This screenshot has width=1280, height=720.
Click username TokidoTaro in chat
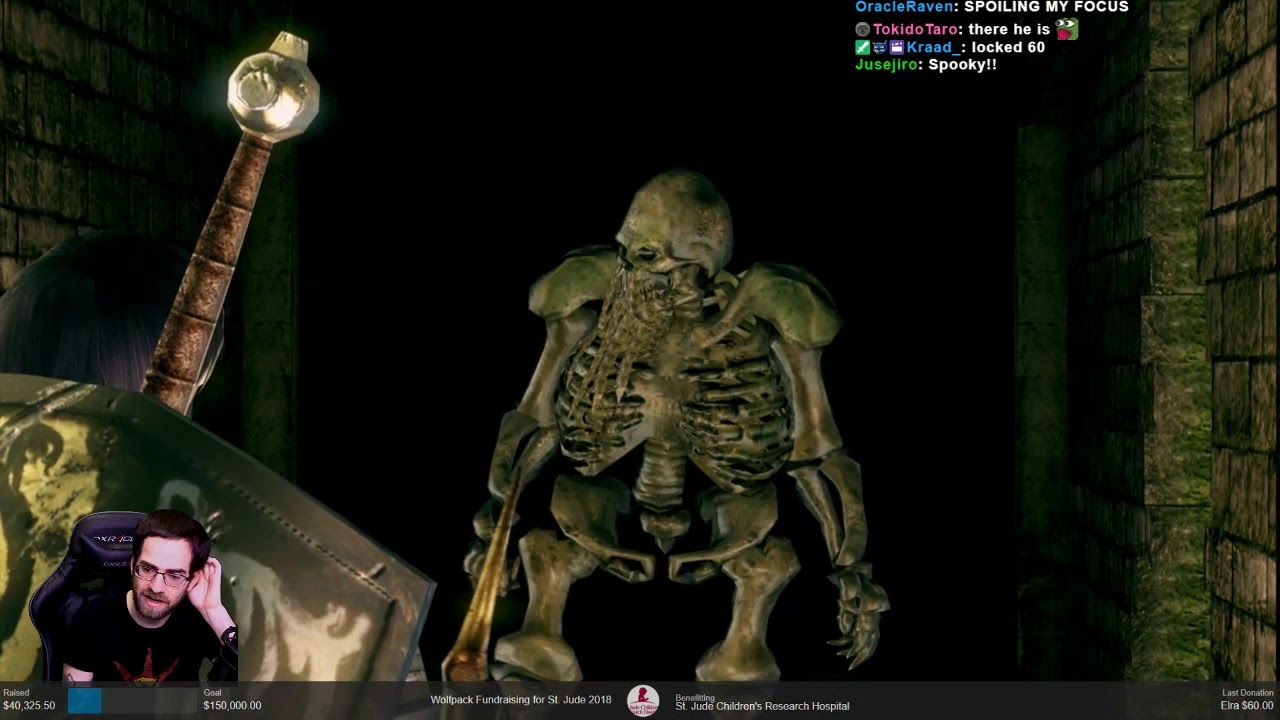click(x=915, y=30)
